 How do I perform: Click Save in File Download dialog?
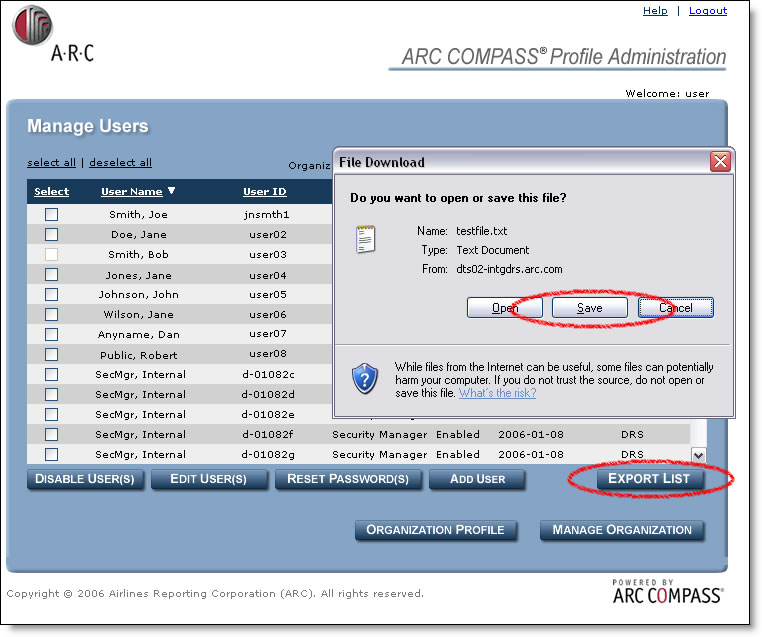[x=589, y=308]
